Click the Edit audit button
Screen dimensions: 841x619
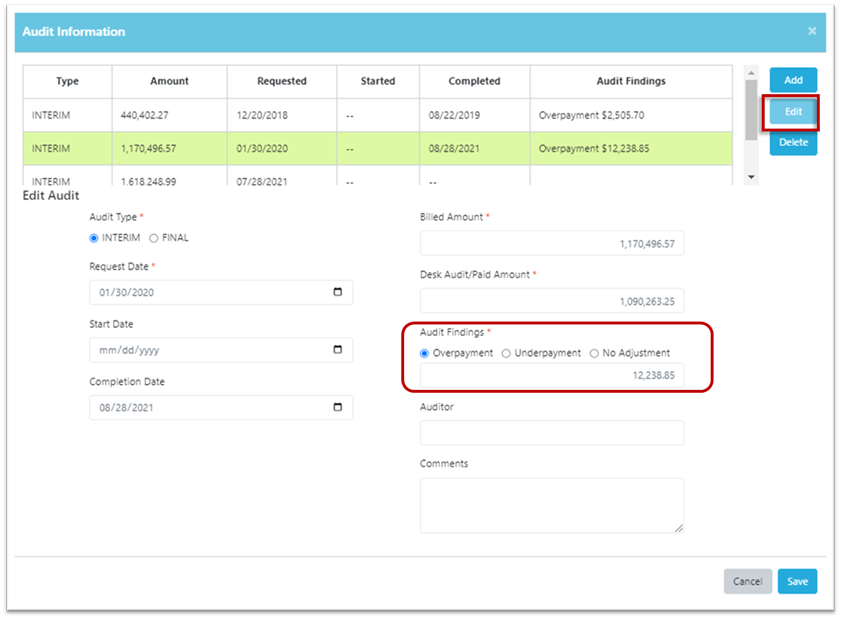point(793,112)
